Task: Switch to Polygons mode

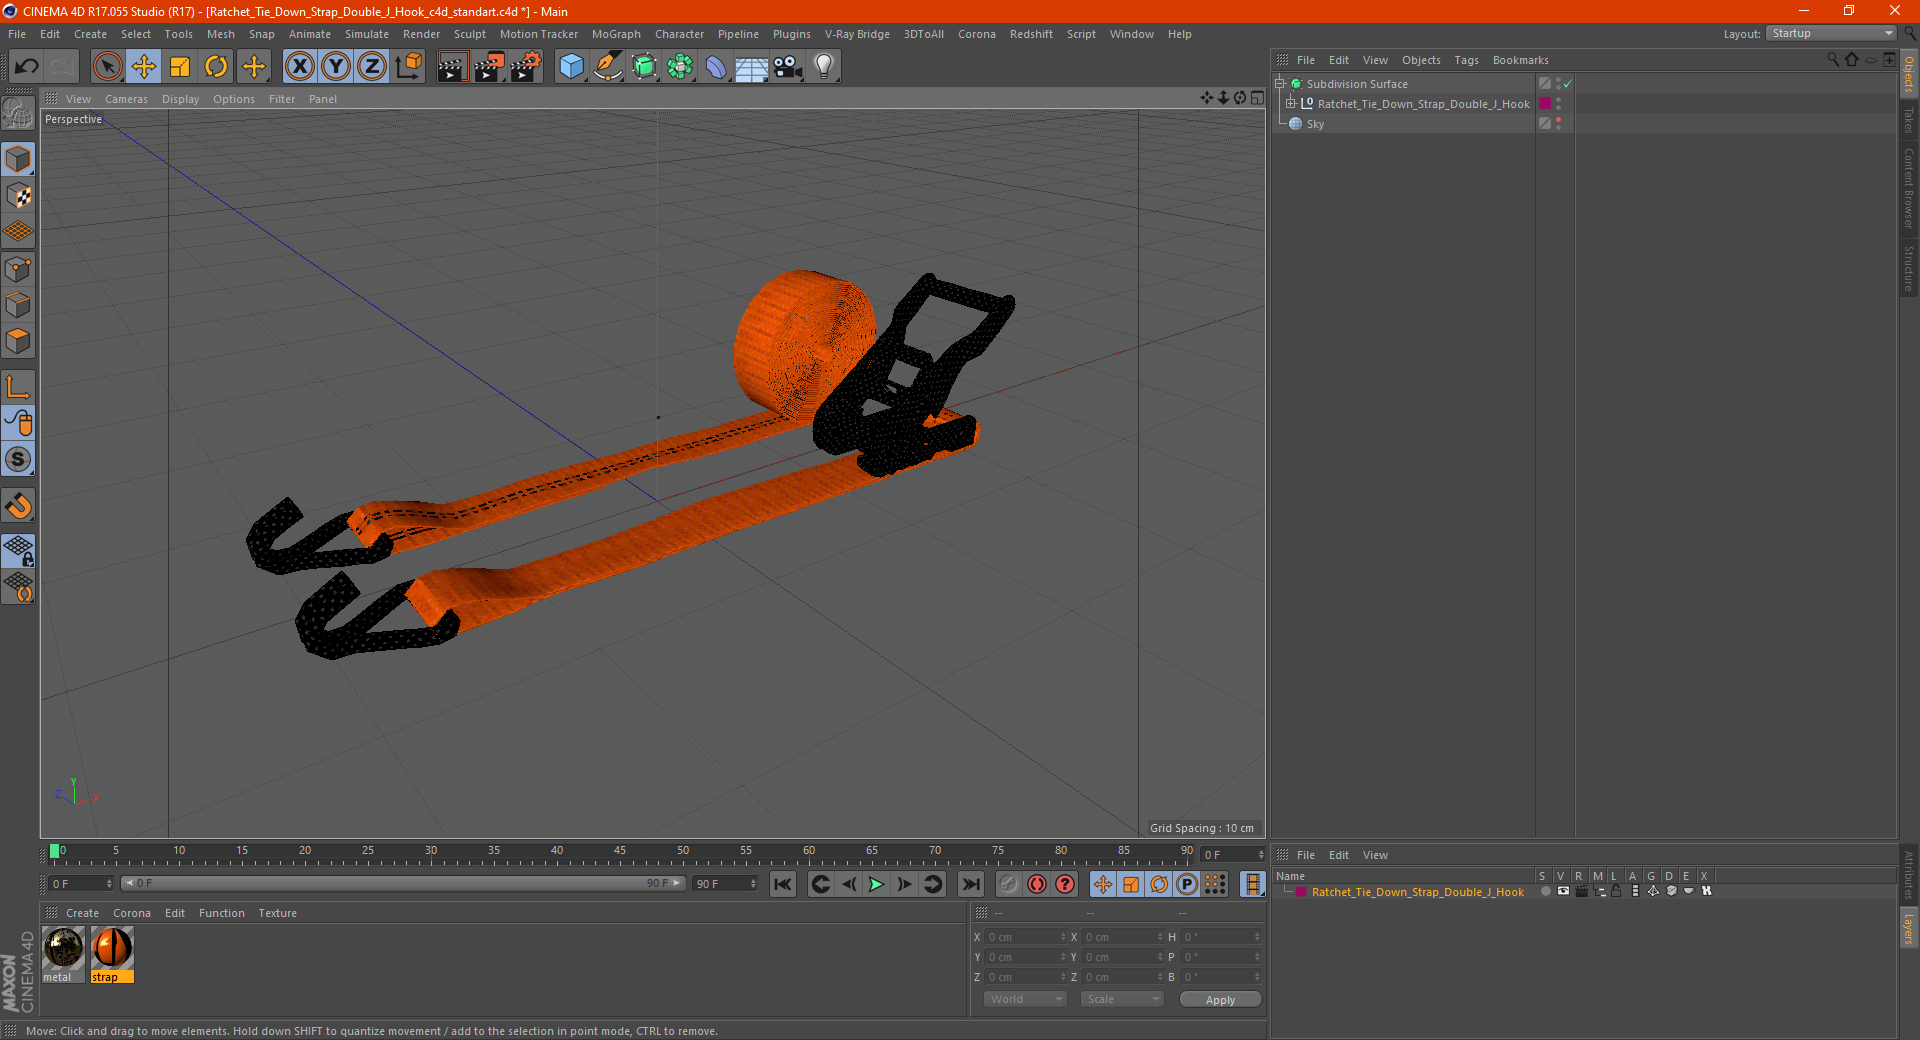Action: [x=18, y=341]
